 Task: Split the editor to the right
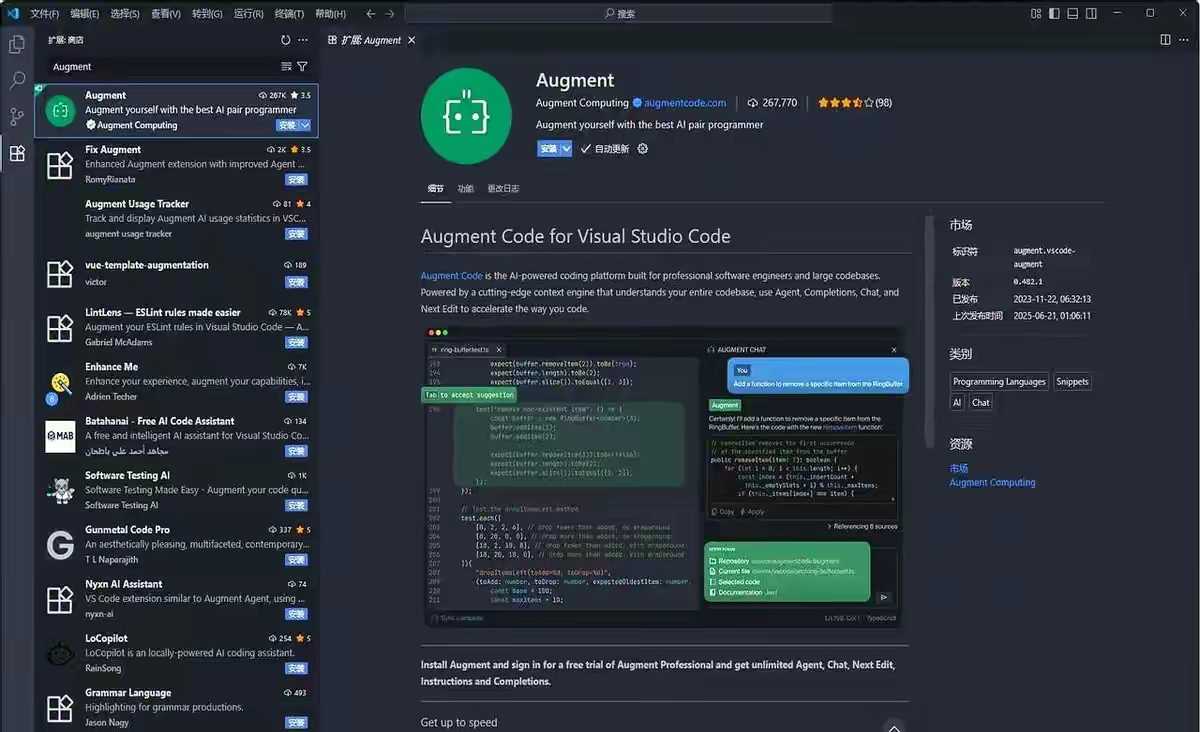pyautogui.click(x=1165, y=40)
